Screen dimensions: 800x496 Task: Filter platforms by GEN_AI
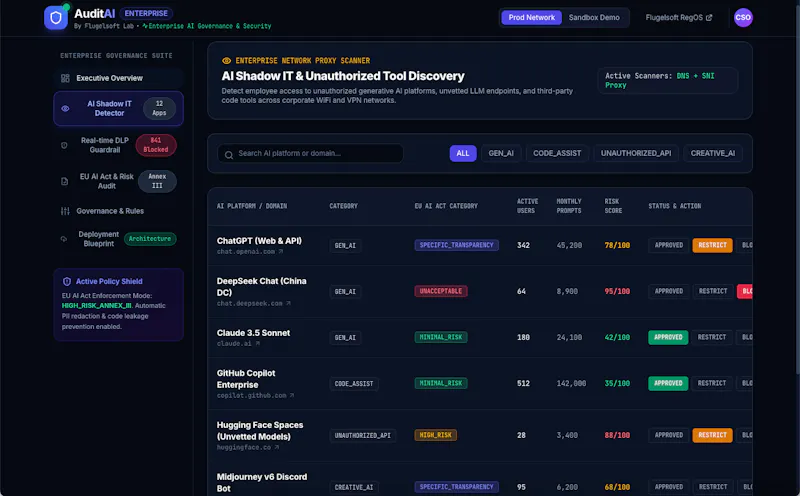501,153
